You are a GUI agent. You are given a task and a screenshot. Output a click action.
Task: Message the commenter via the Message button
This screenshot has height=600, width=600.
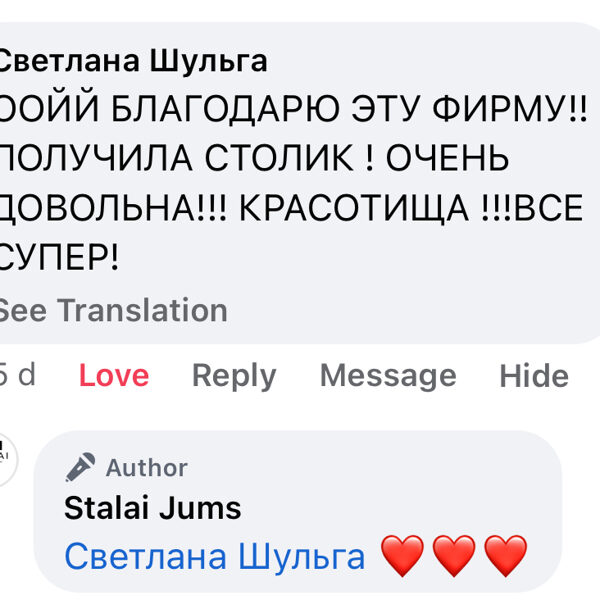388,376
